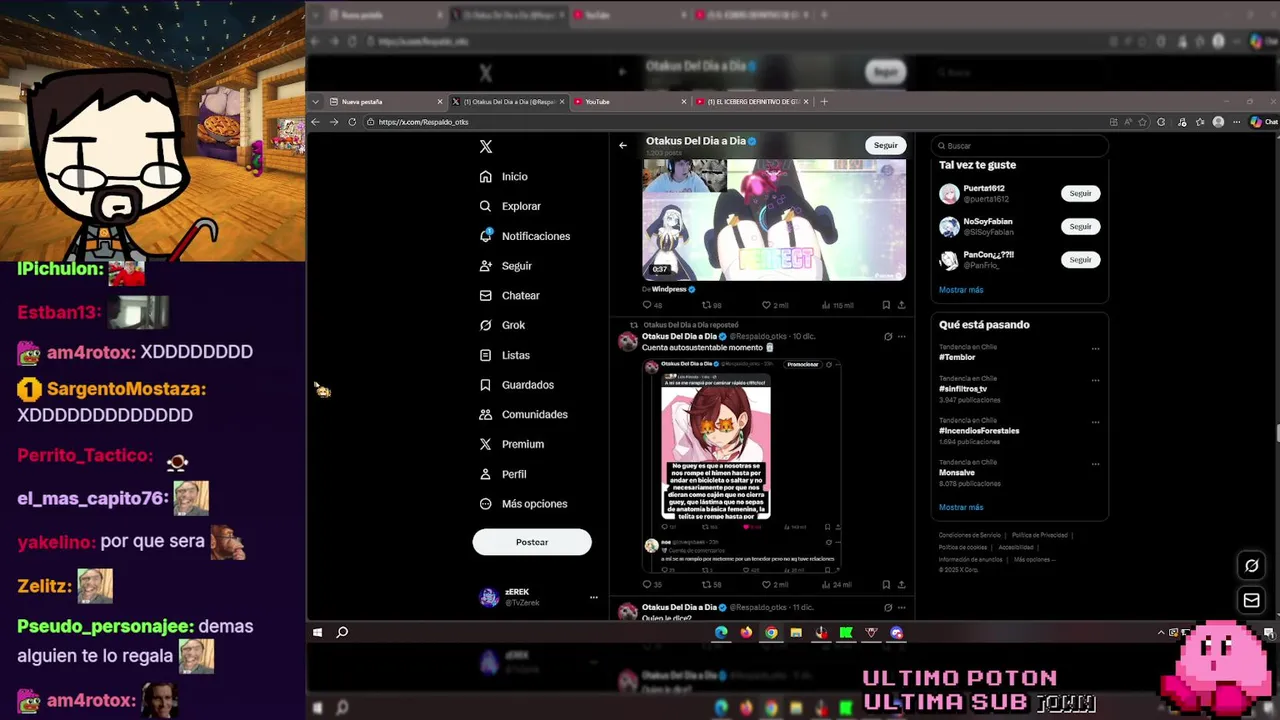Open Windows Start menu
1280x720 pixels.
point(317,633)
